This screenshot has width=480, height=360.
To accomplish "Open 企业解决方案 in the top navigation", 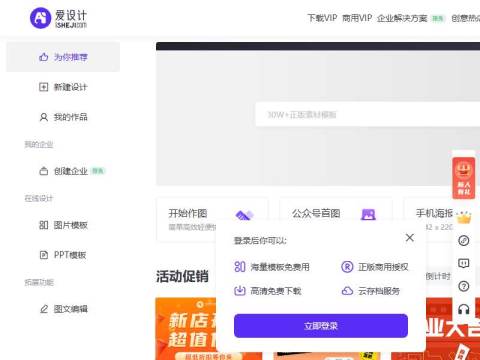I will [402, 18].
